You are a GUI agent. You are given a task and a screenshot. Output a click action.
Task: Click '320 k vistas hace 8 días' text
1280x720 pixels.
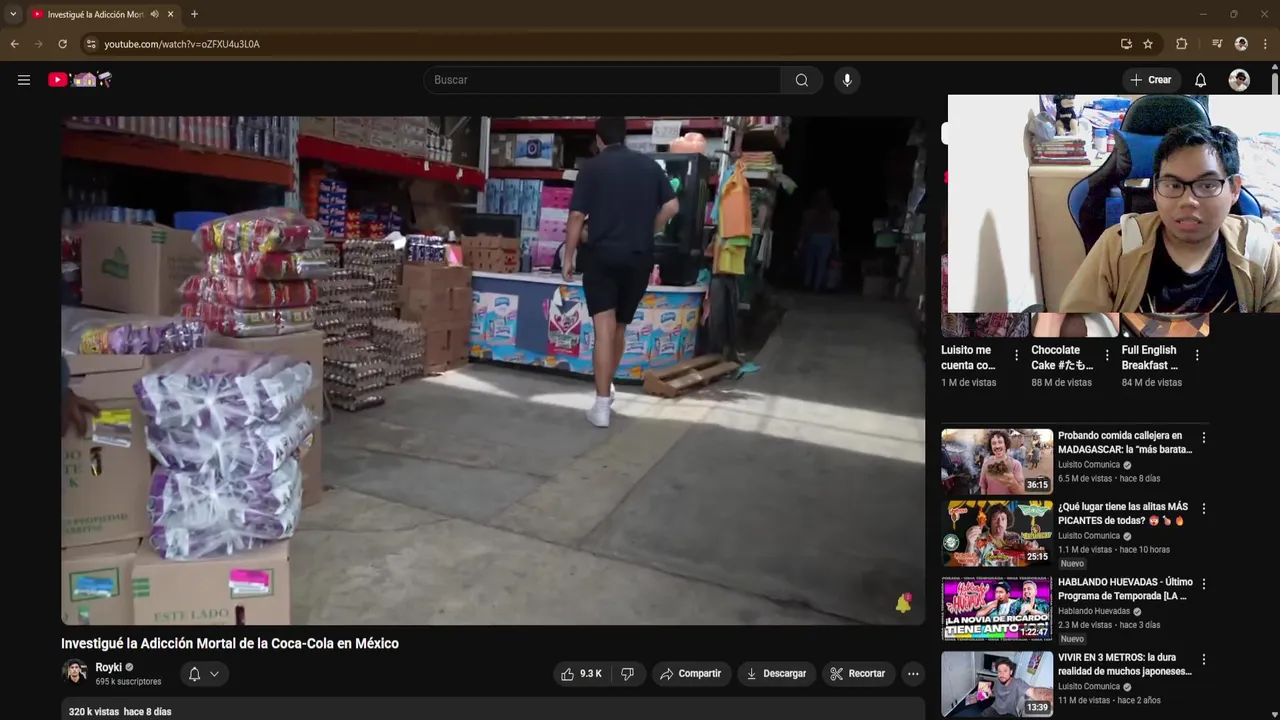coord(120,712)
